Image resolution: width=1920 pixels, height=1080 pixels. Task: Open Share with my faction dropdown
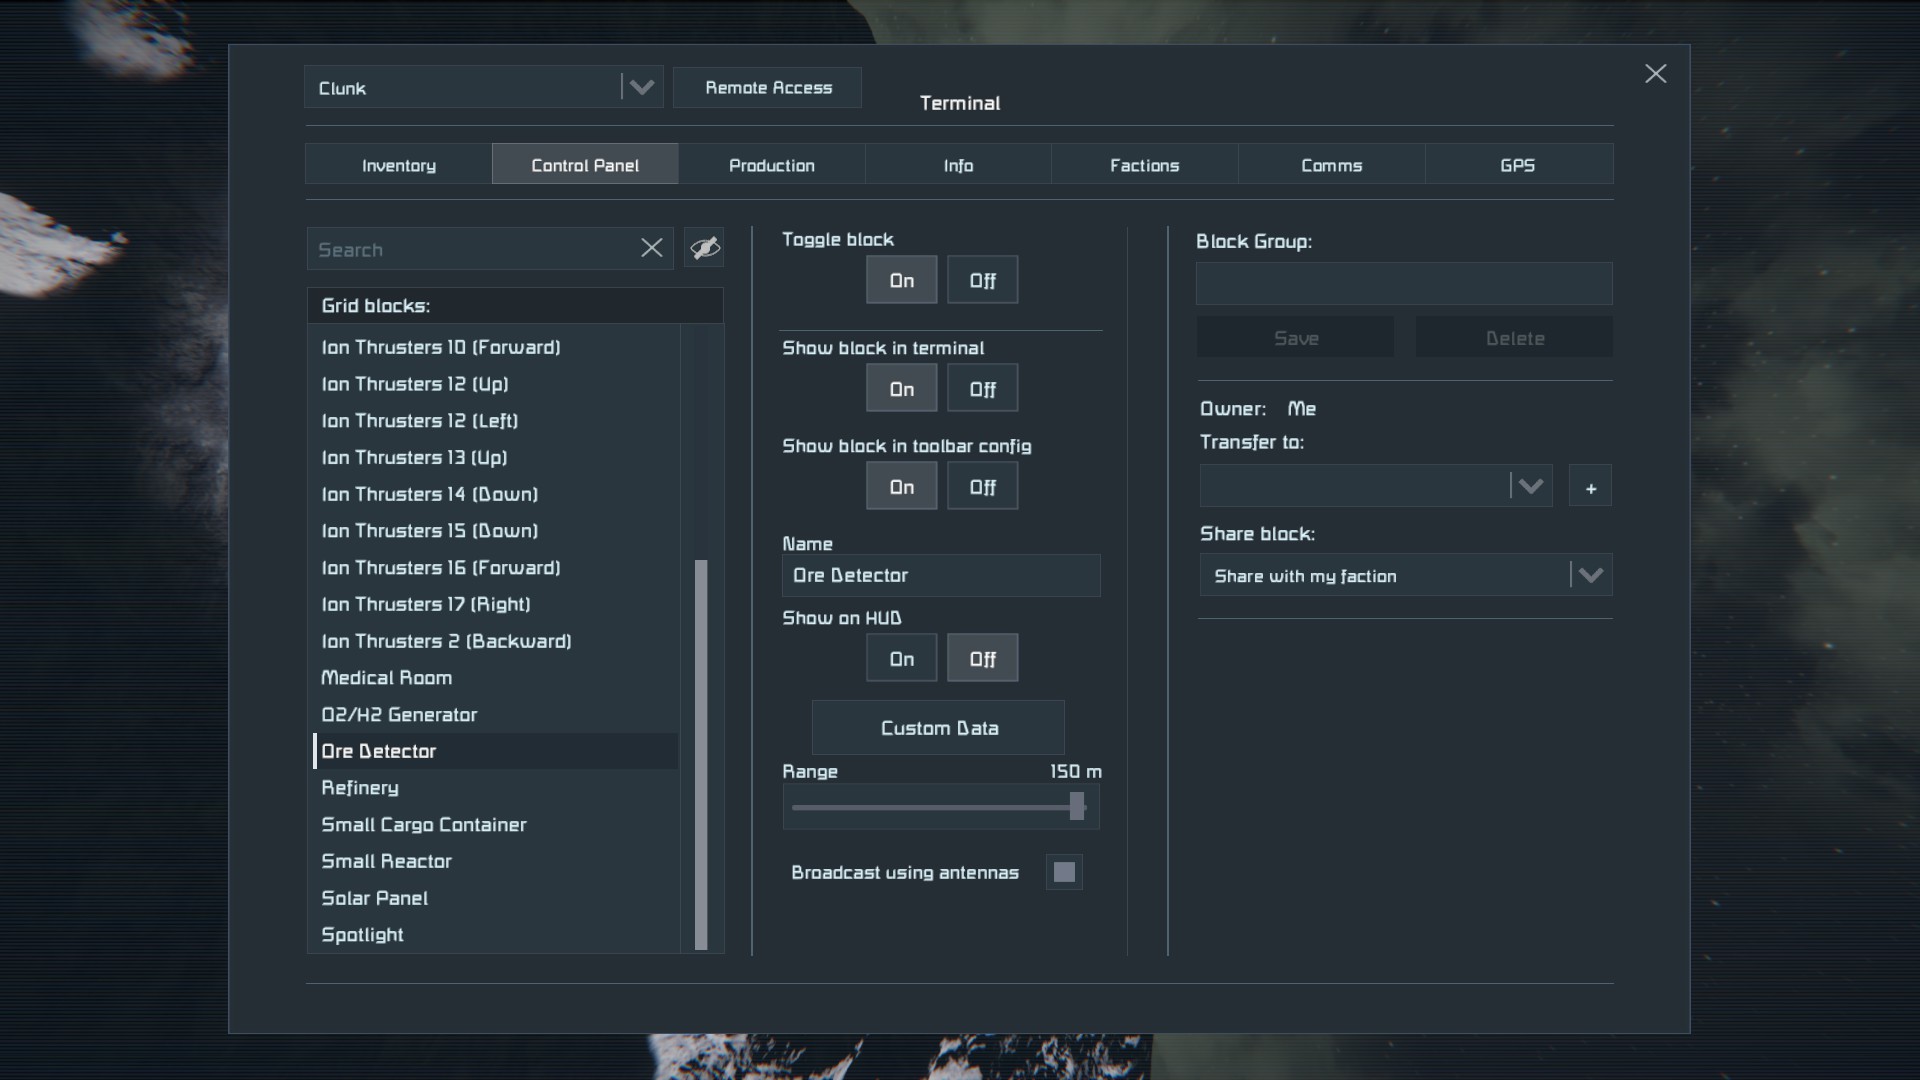[1590, 576]
